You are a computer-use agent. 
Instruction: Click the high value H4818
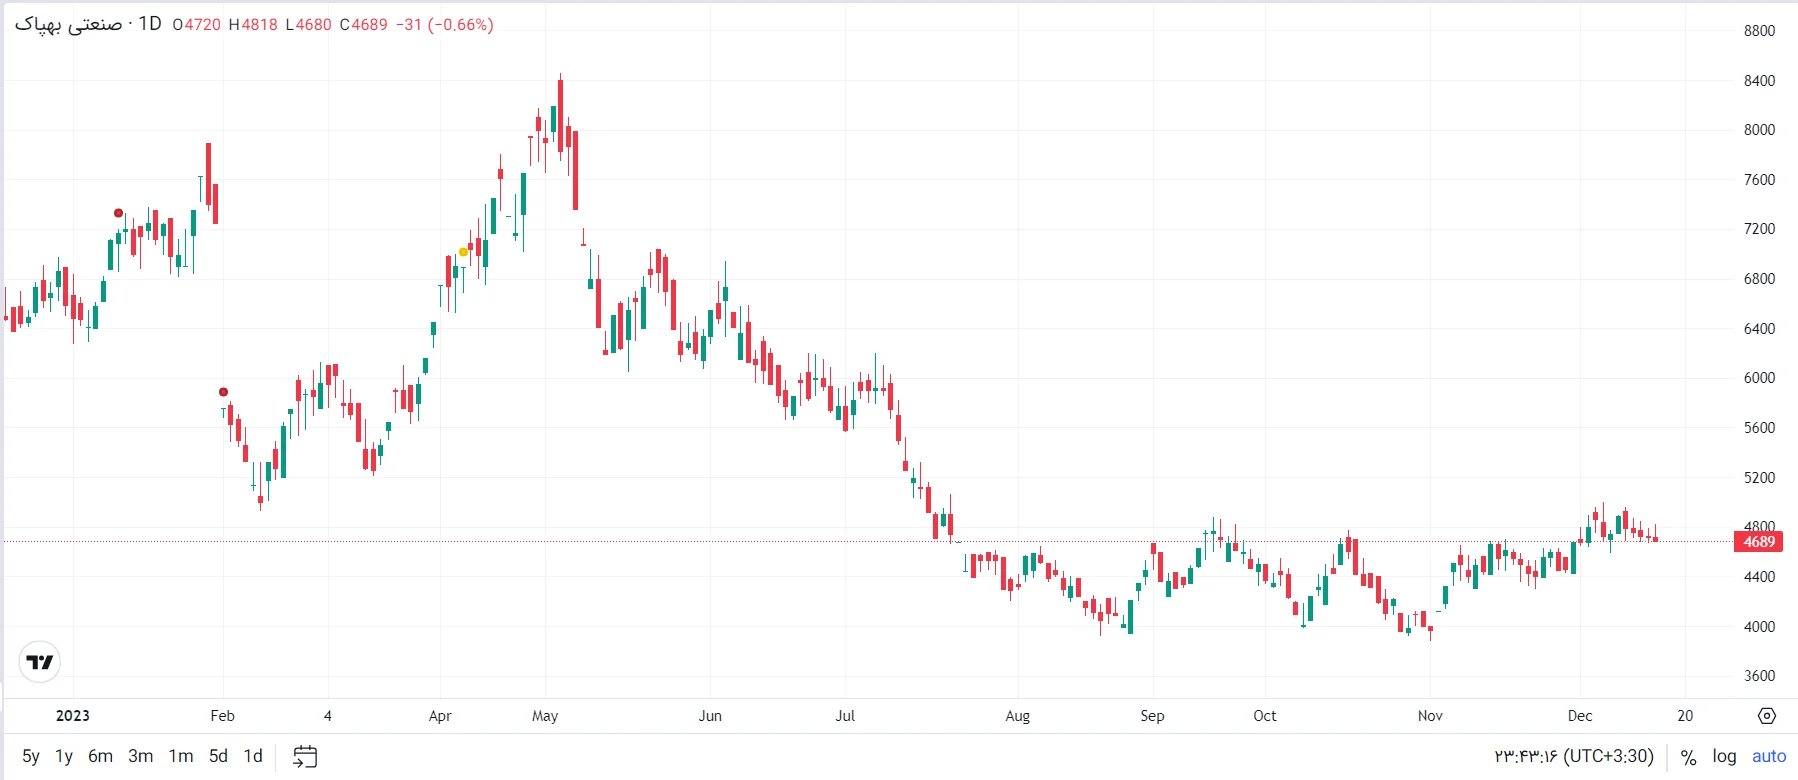(253, 25)
